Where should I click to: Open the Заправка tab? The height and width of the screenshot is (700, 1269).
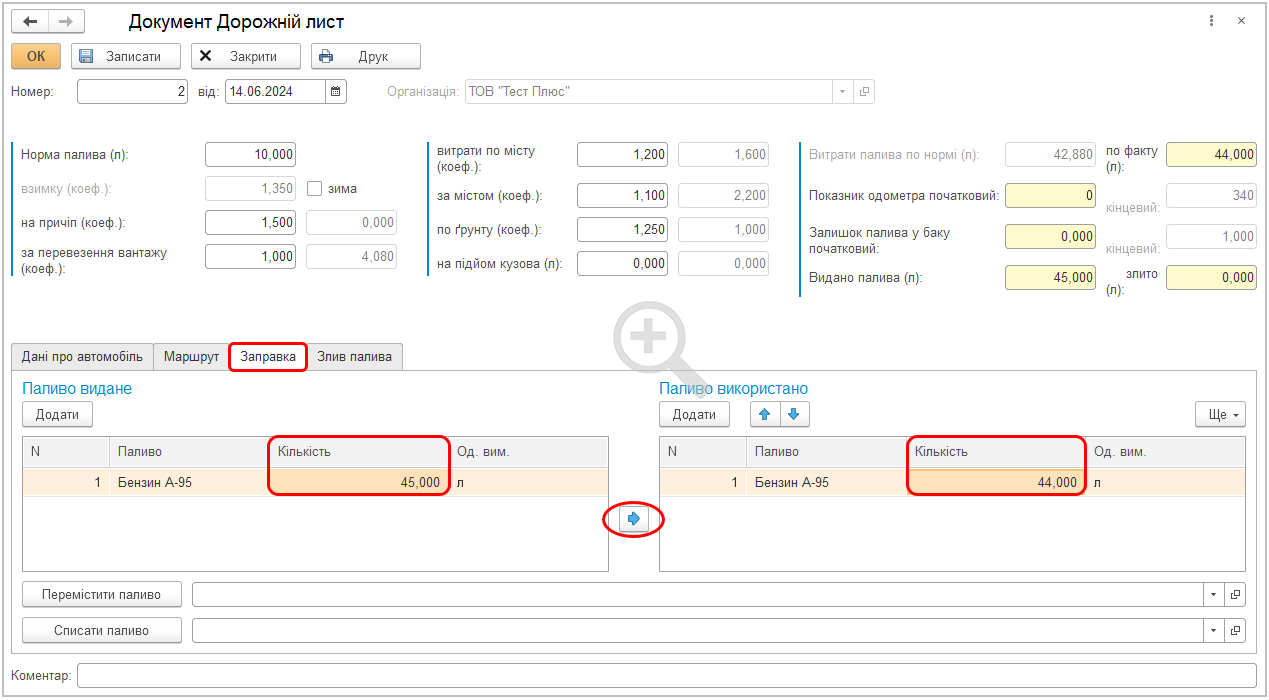[268, 356]
